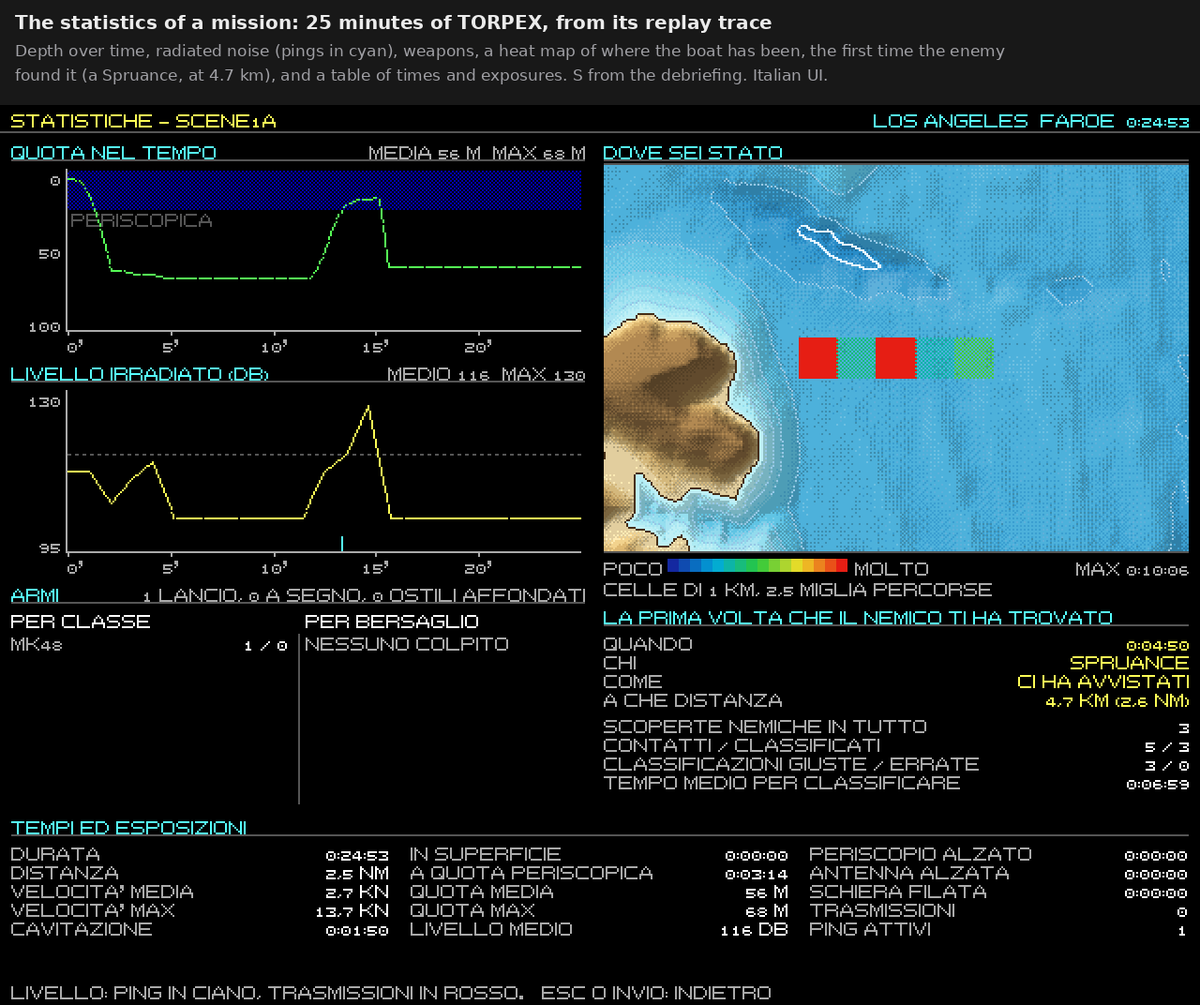Click the POCO to MOLTO color legend bar
1200x1005 pixels.
[x=757, y=567]
